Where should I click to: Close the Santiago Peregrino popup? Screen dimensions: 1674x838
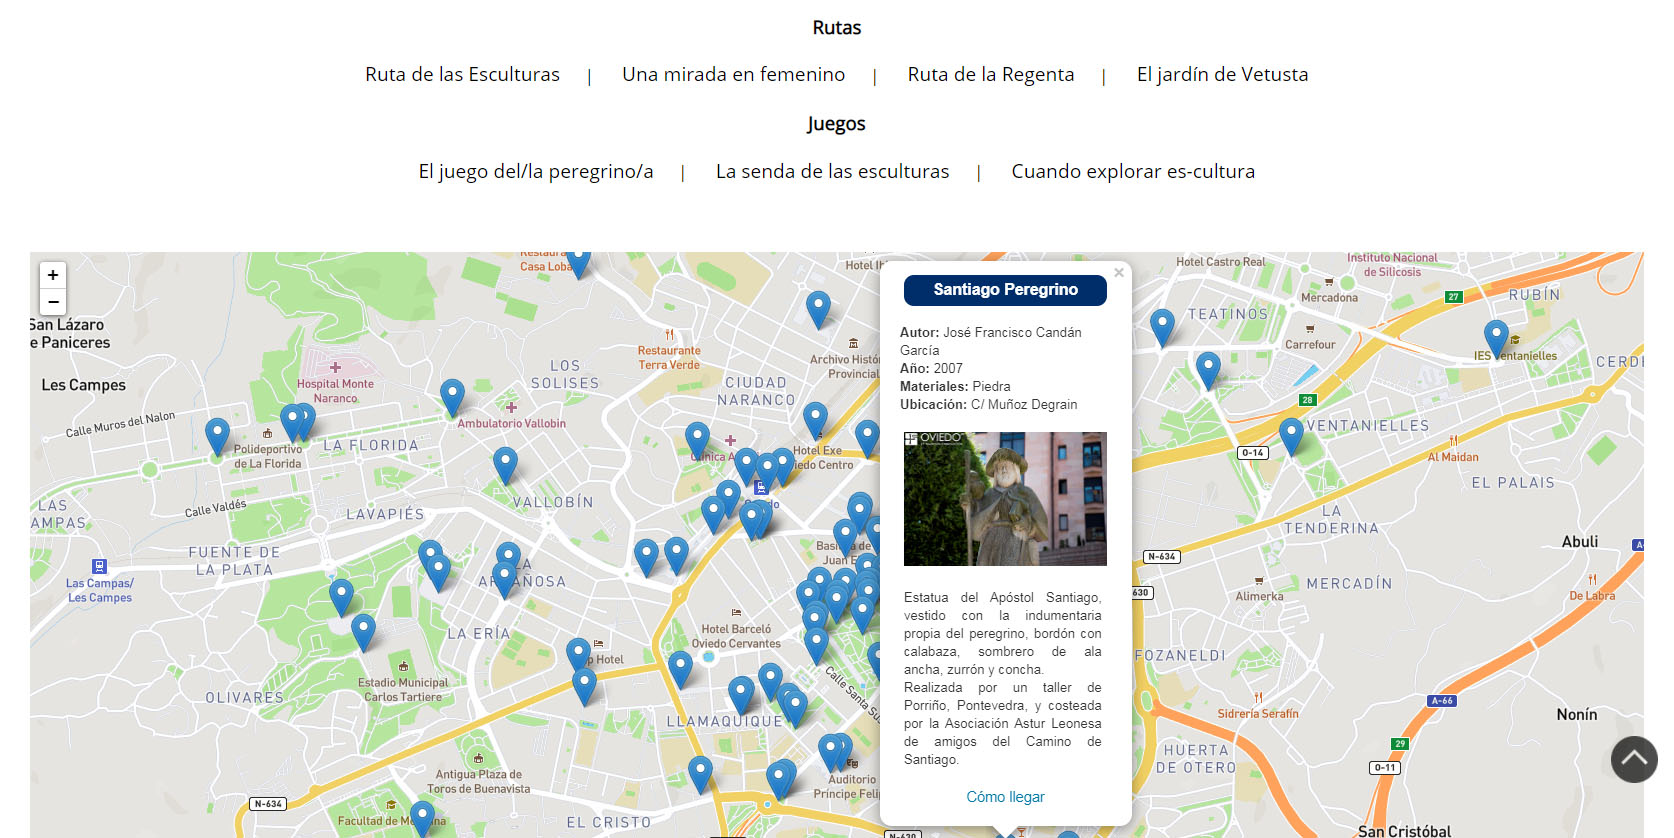1119,273
